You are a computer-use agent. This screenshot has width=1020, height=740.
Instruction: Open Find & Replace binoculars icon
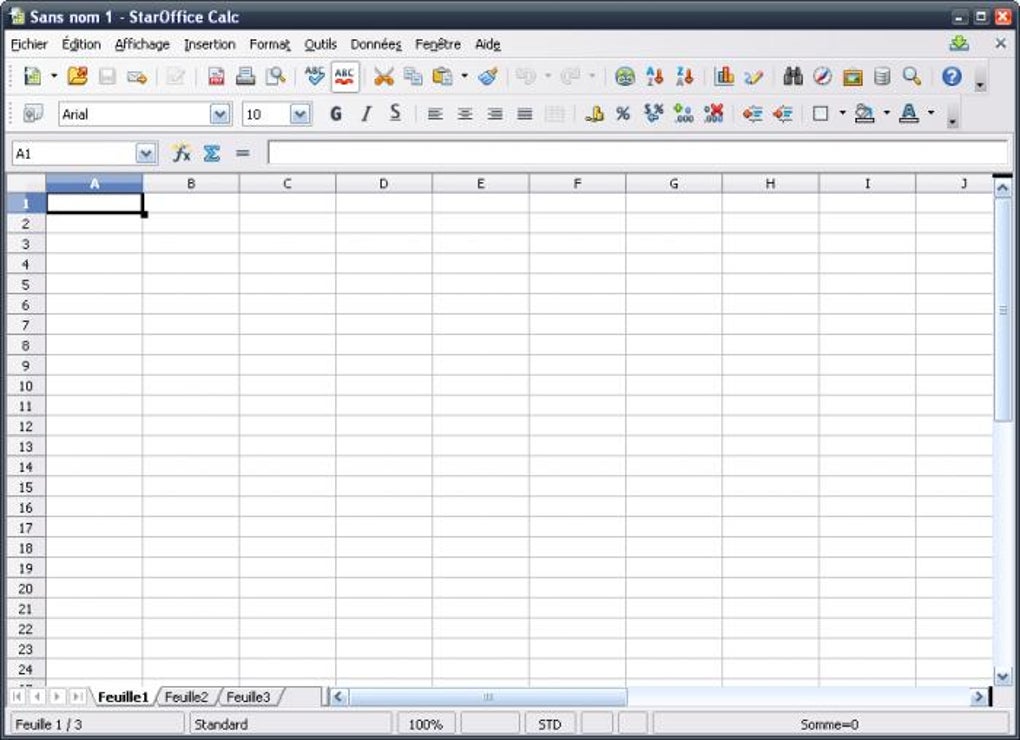pos(793,77)
